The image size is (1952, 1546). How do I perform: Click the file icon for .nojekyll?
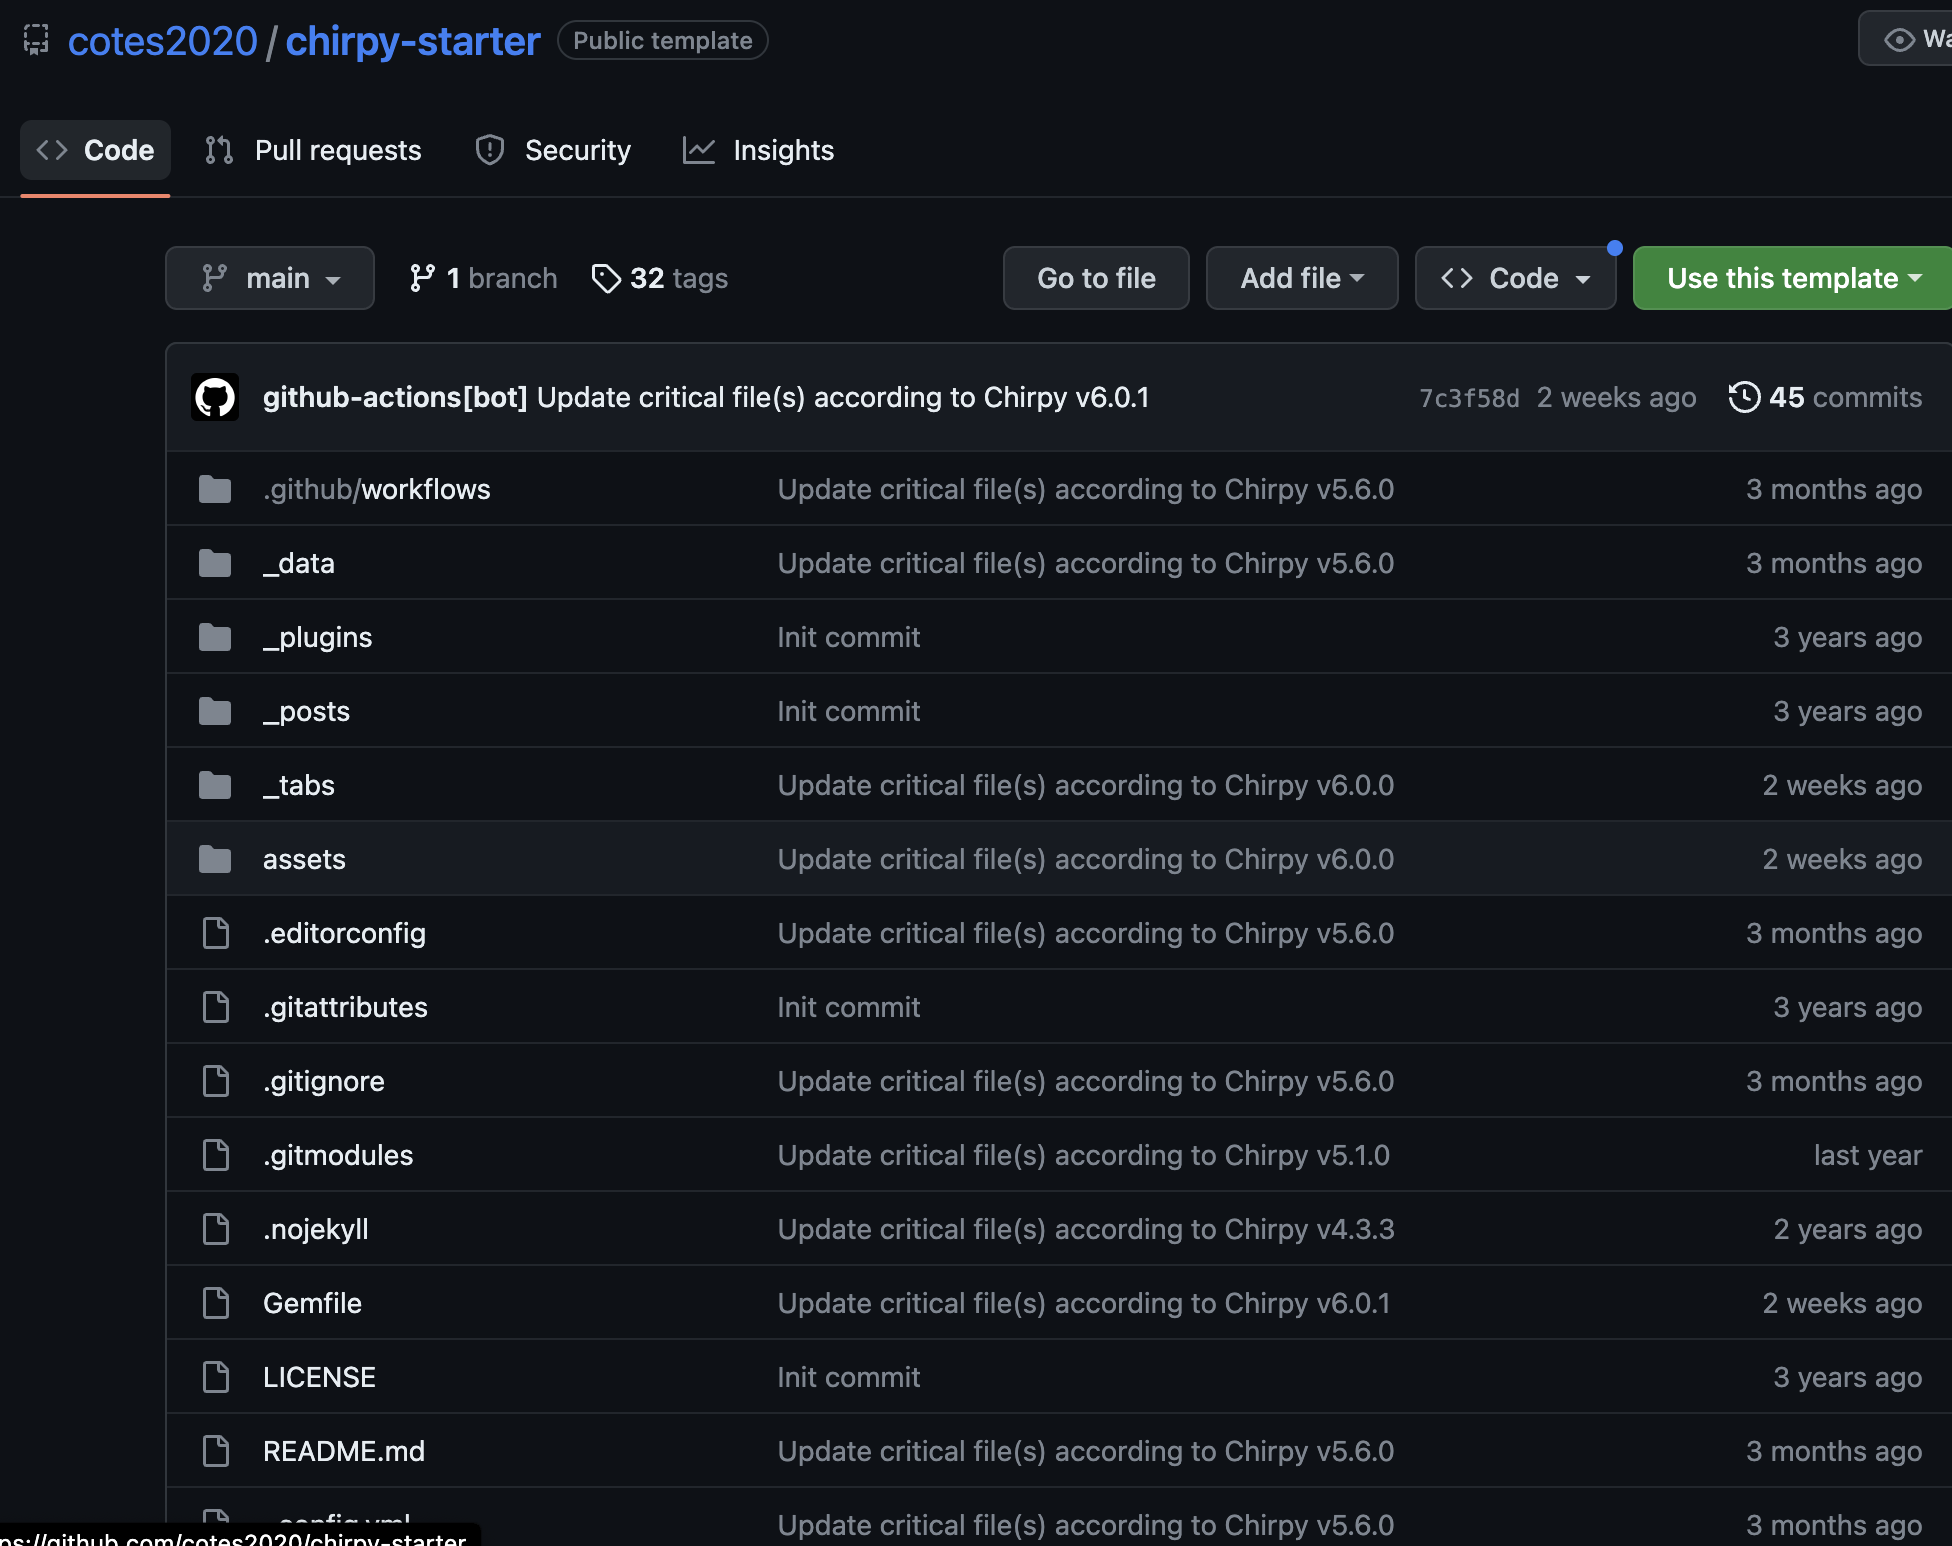(216, 1229)
